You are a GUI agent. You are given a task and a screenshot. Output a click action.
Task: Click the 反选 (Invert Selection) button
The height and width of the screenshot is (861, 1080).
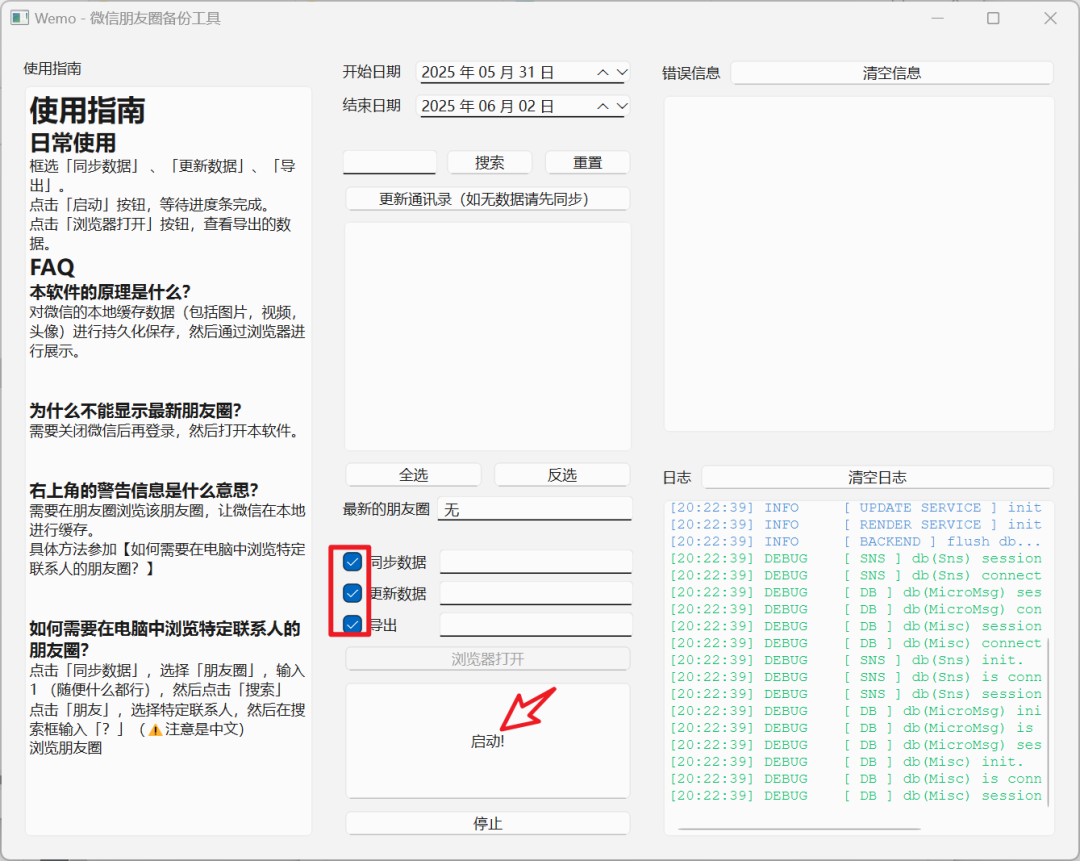pyautogui.click(x=561, y=473)
